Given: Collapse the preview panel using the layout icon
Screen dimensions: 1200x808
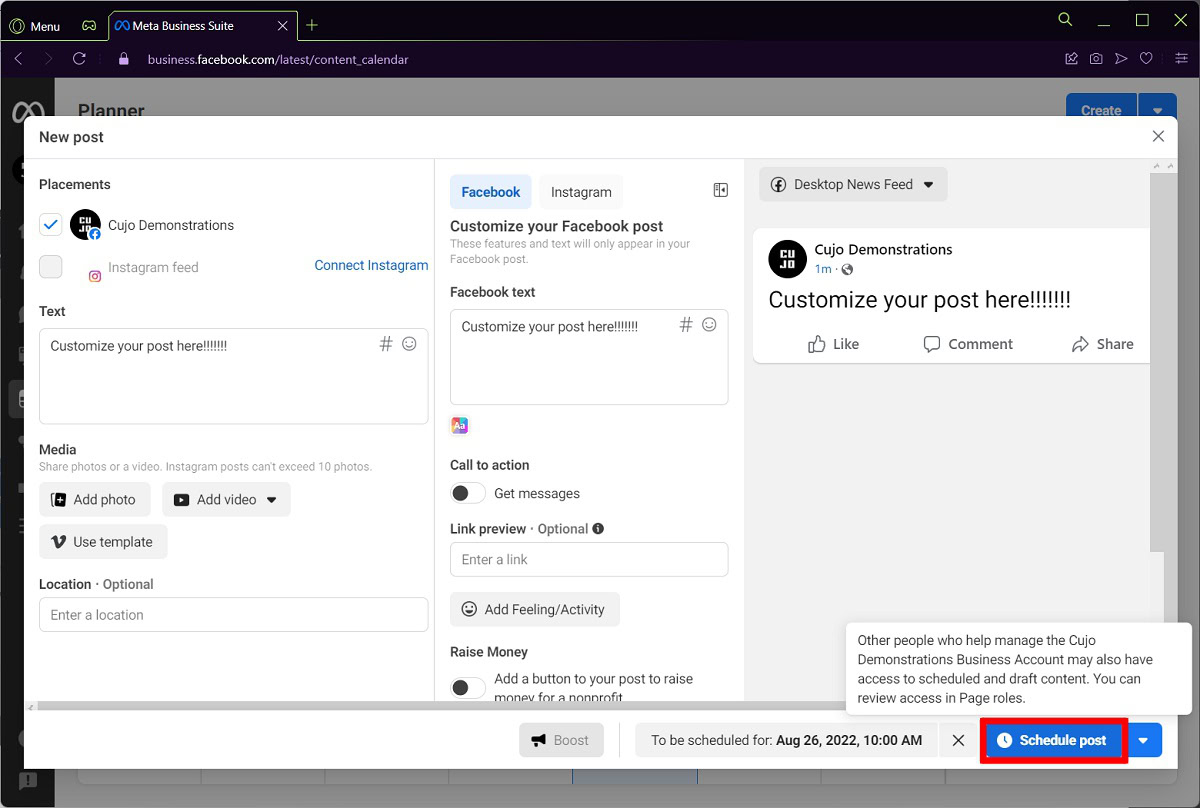Looking at the screenshot, I should tap(720, 190).
